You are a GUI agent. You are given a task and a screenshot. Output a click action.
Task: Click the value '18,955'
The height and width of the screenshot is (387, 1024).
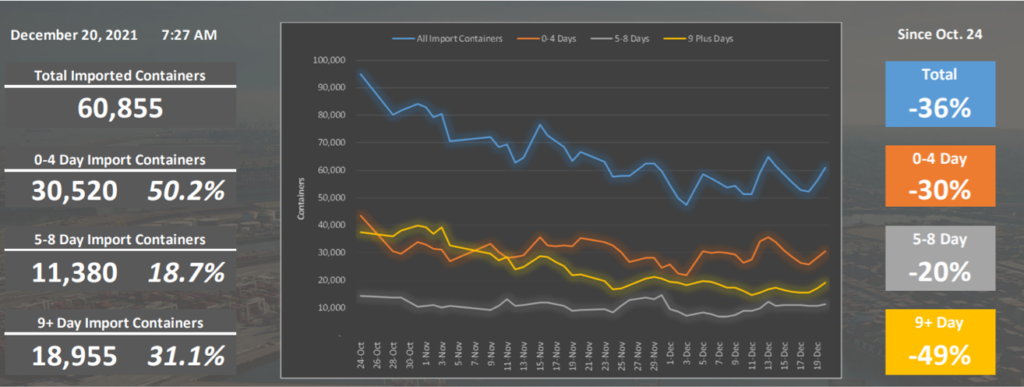point(75,356)
